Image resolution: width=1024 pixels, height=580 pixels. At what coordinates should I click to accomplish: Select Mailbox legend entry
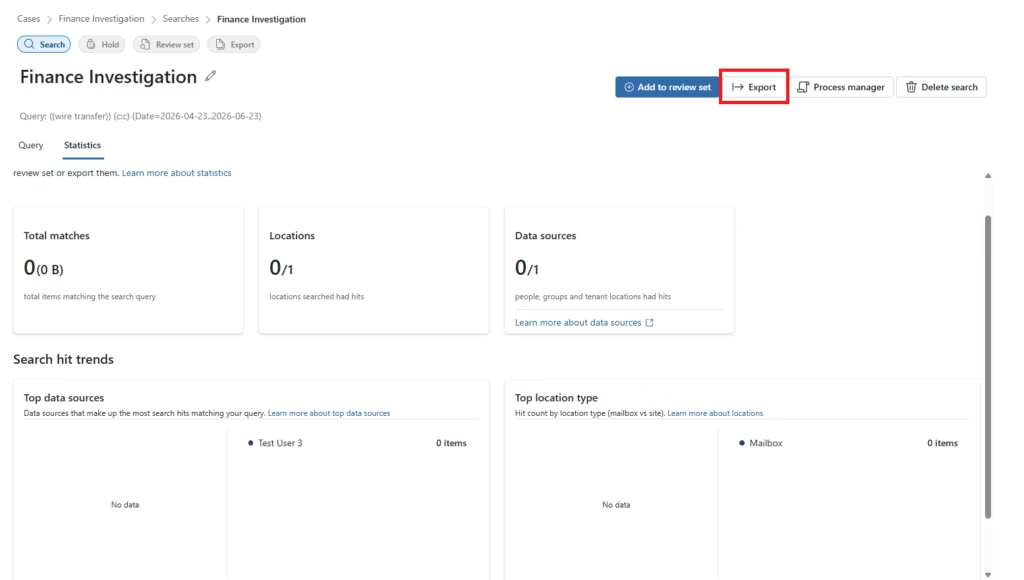coord(760,443)
